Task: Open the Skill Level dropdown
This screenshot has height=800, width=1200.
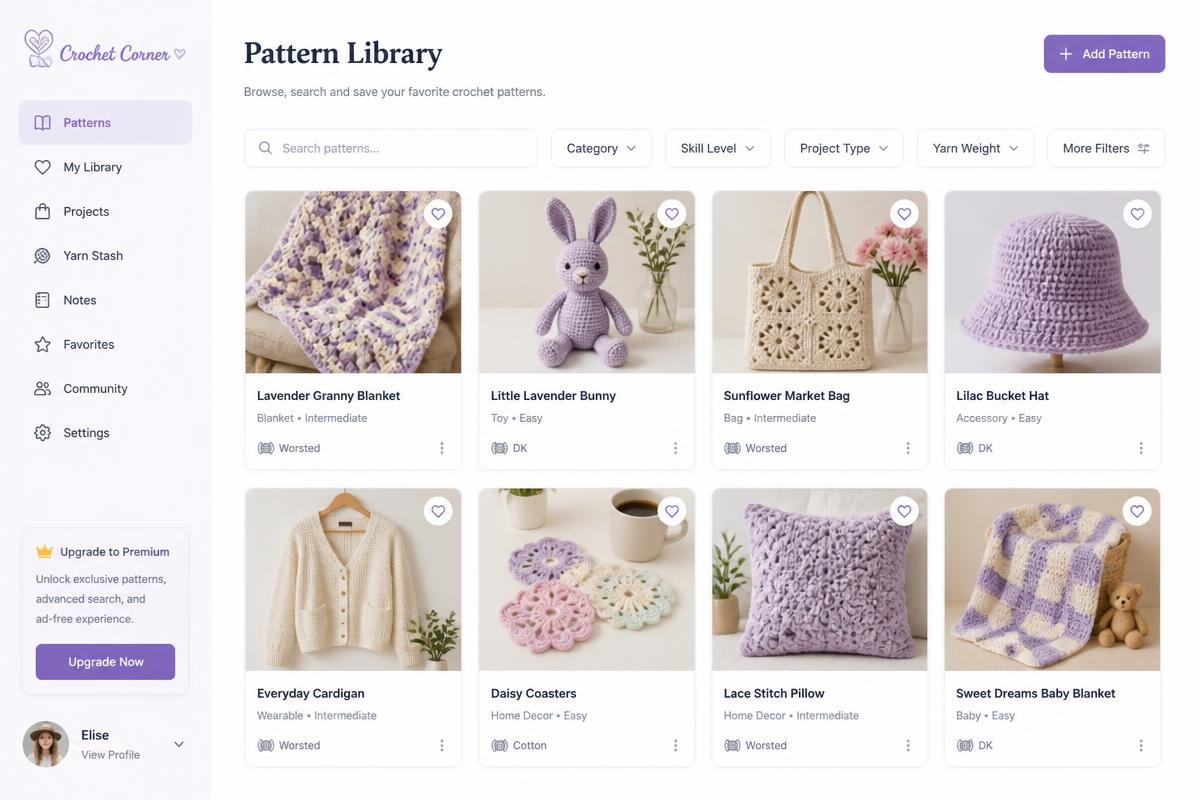Action: tap(718, 148)
